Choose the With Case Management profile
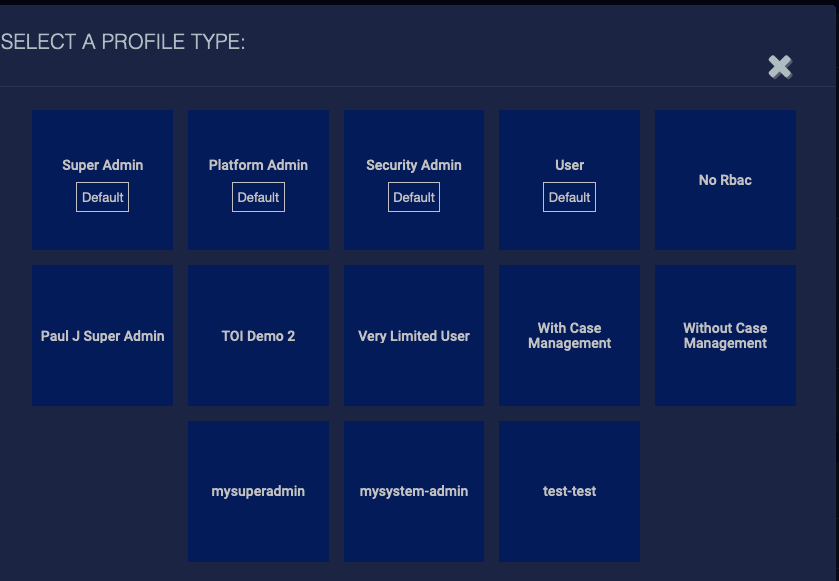The width and height of the screenshot is (839, 581). (569, 336)
